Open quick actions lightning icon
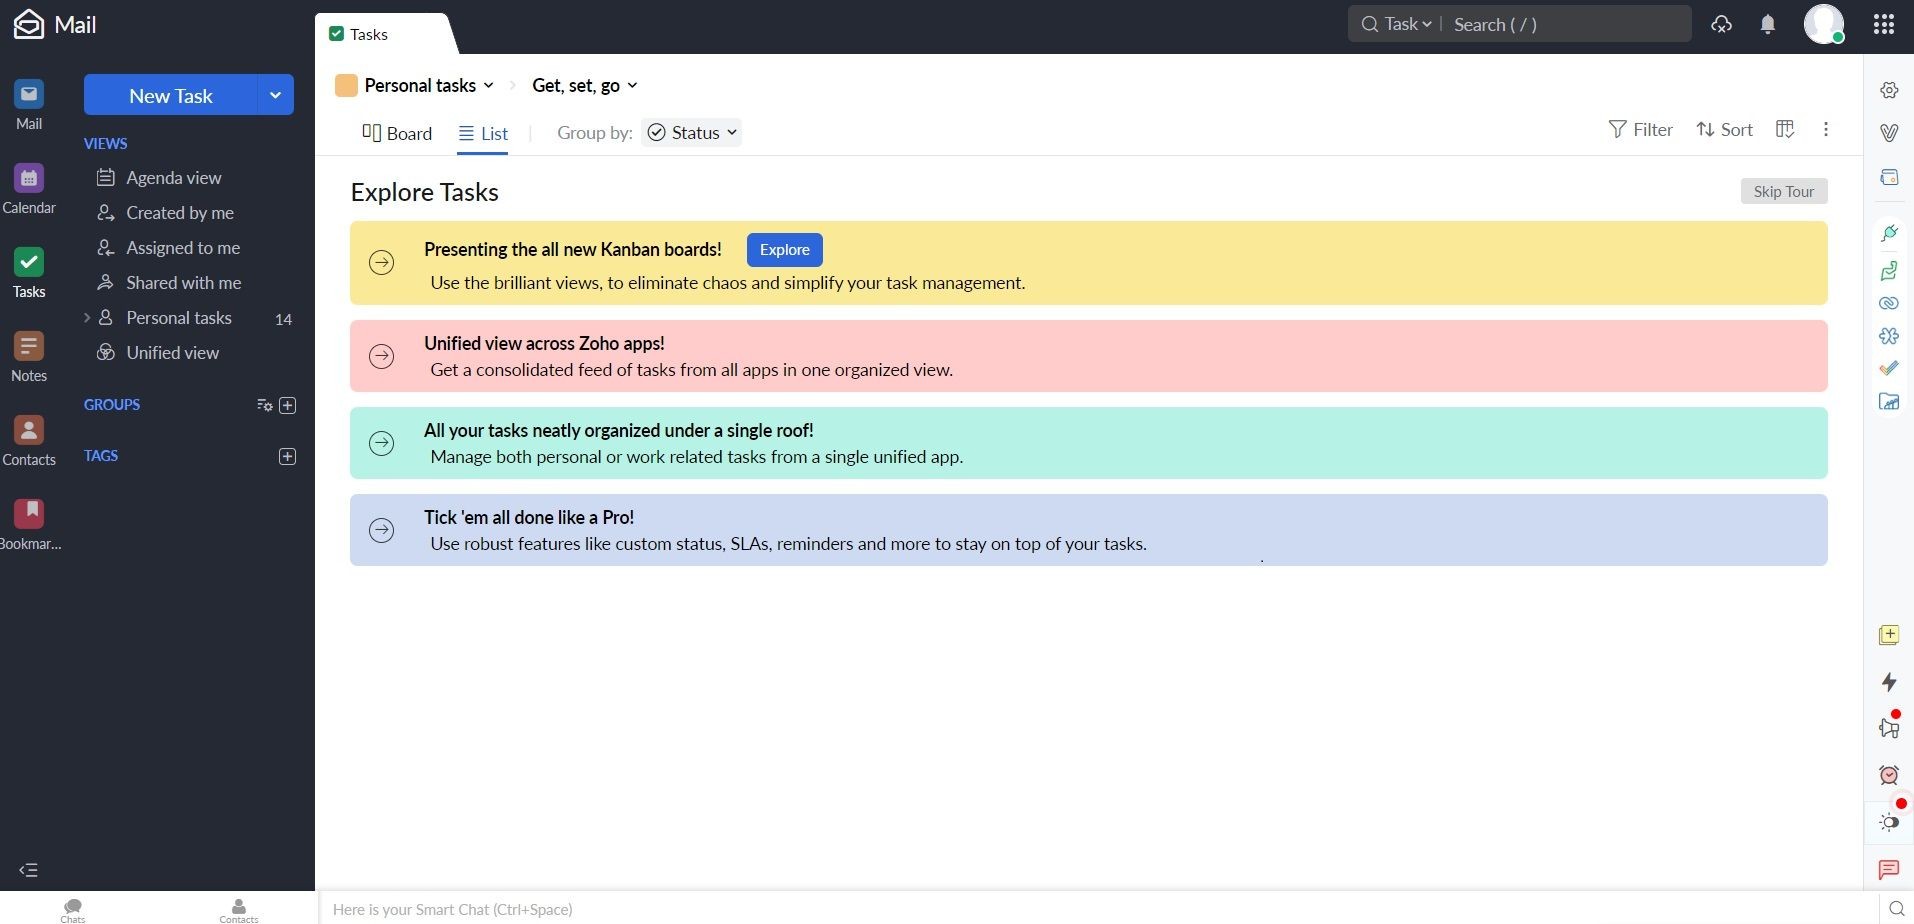The image size is (1914, 924). click(1889, 682)
